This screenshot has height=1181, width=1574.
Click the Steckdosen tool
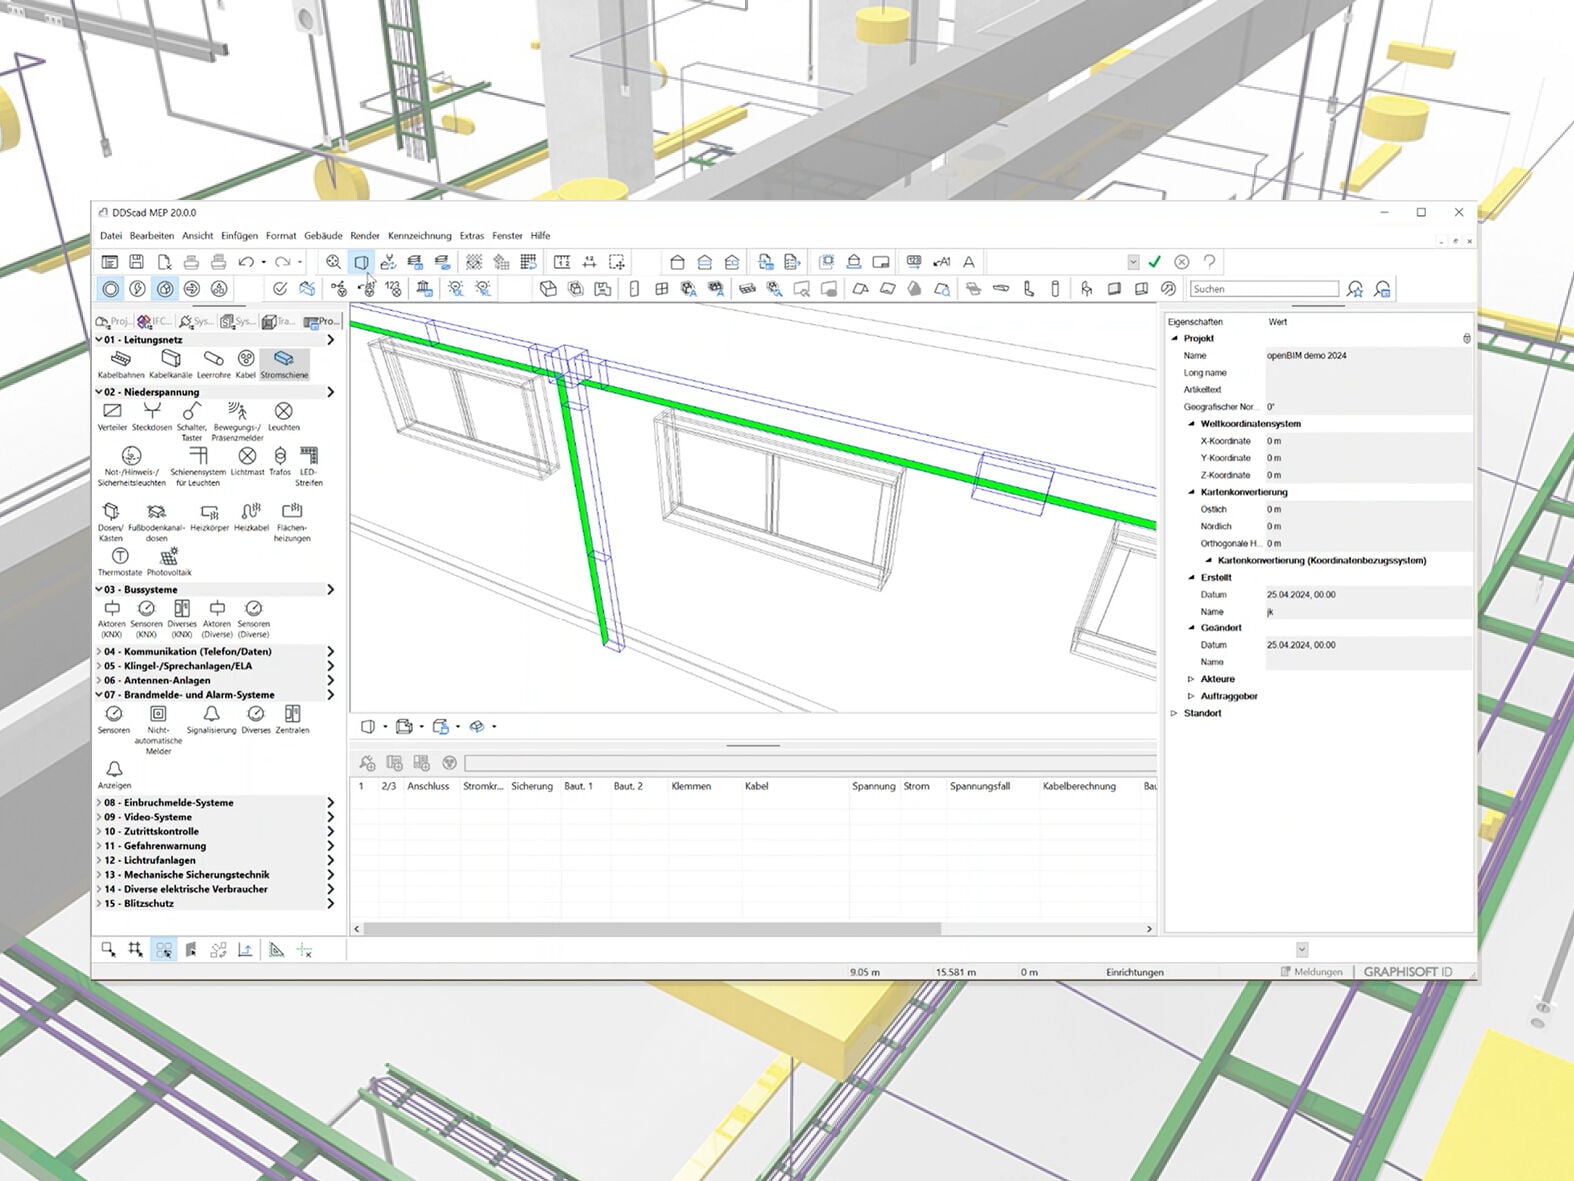coord(152,413)
